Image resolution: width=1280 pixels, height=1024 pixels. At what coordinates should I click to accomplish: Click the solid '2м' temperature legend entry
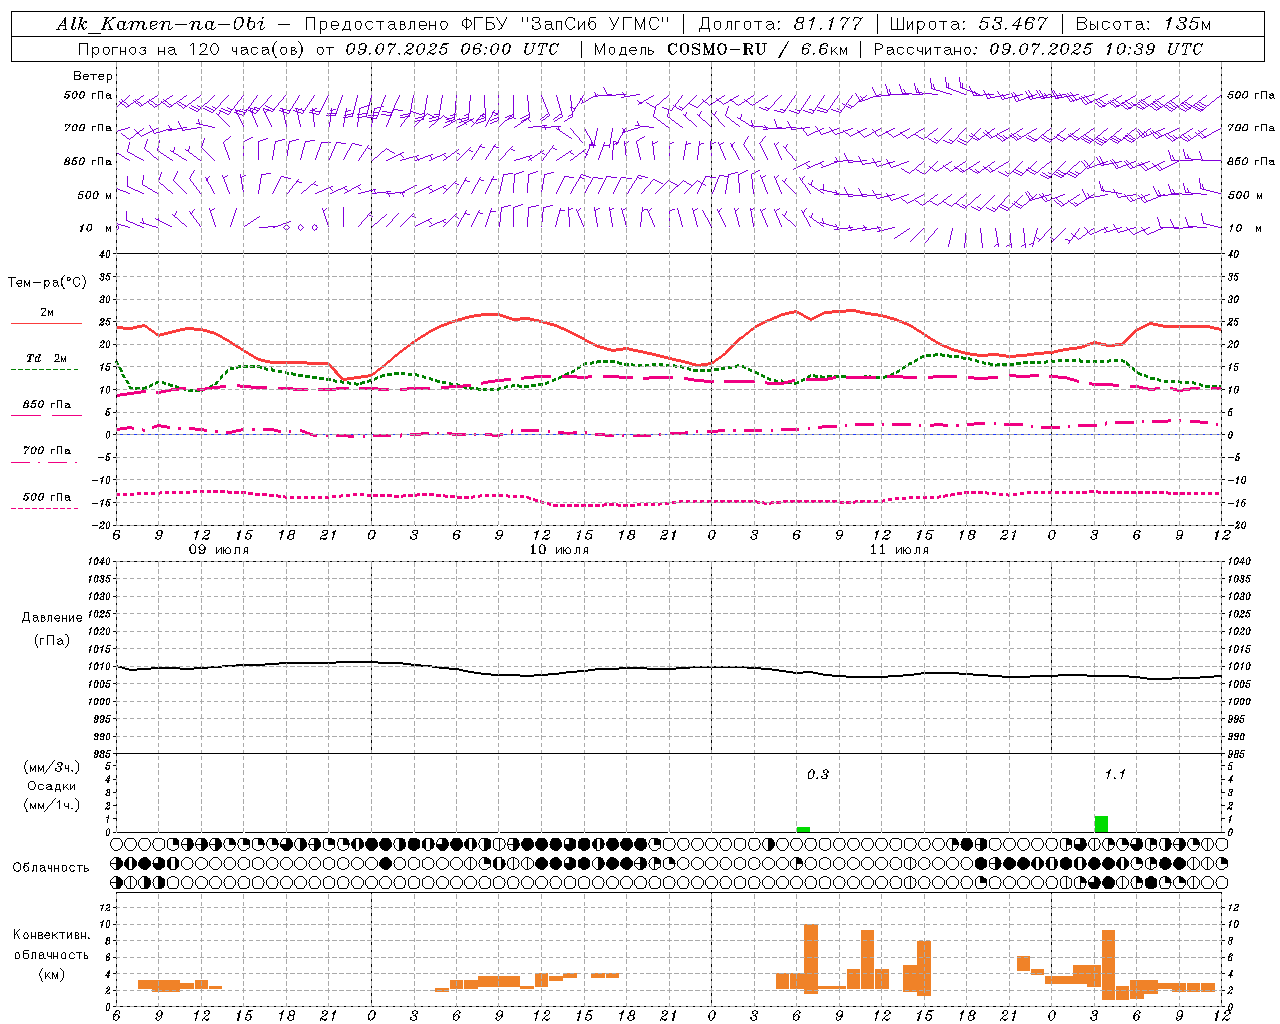pyautogui.click(x=47, y=313)
